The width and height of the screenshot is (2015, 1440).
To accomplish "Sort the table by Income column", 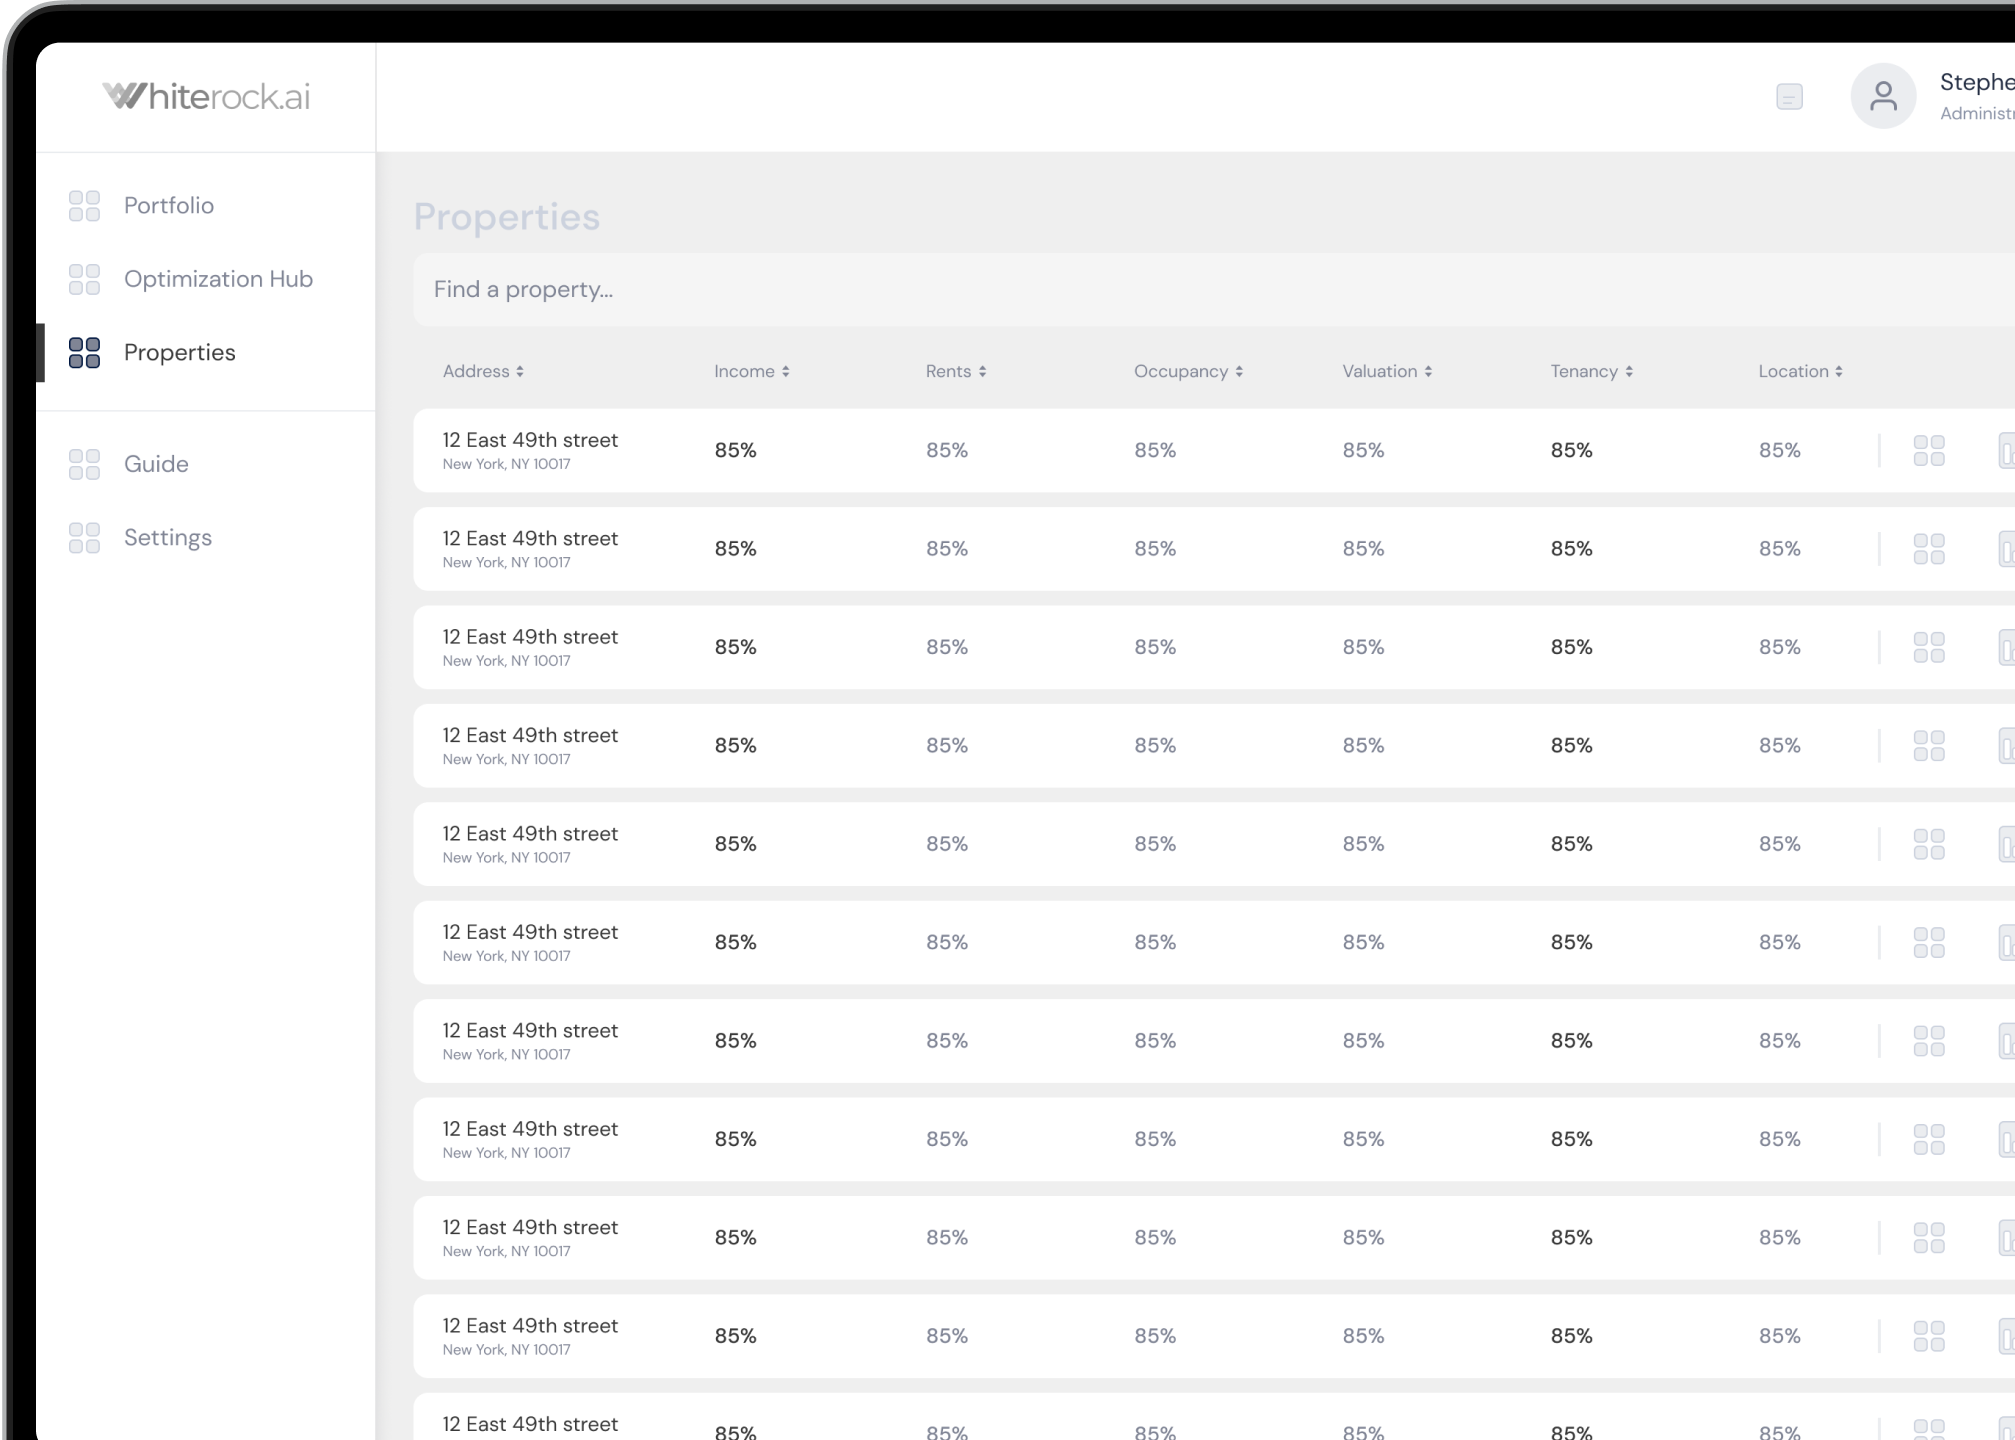I will point(752,371).
